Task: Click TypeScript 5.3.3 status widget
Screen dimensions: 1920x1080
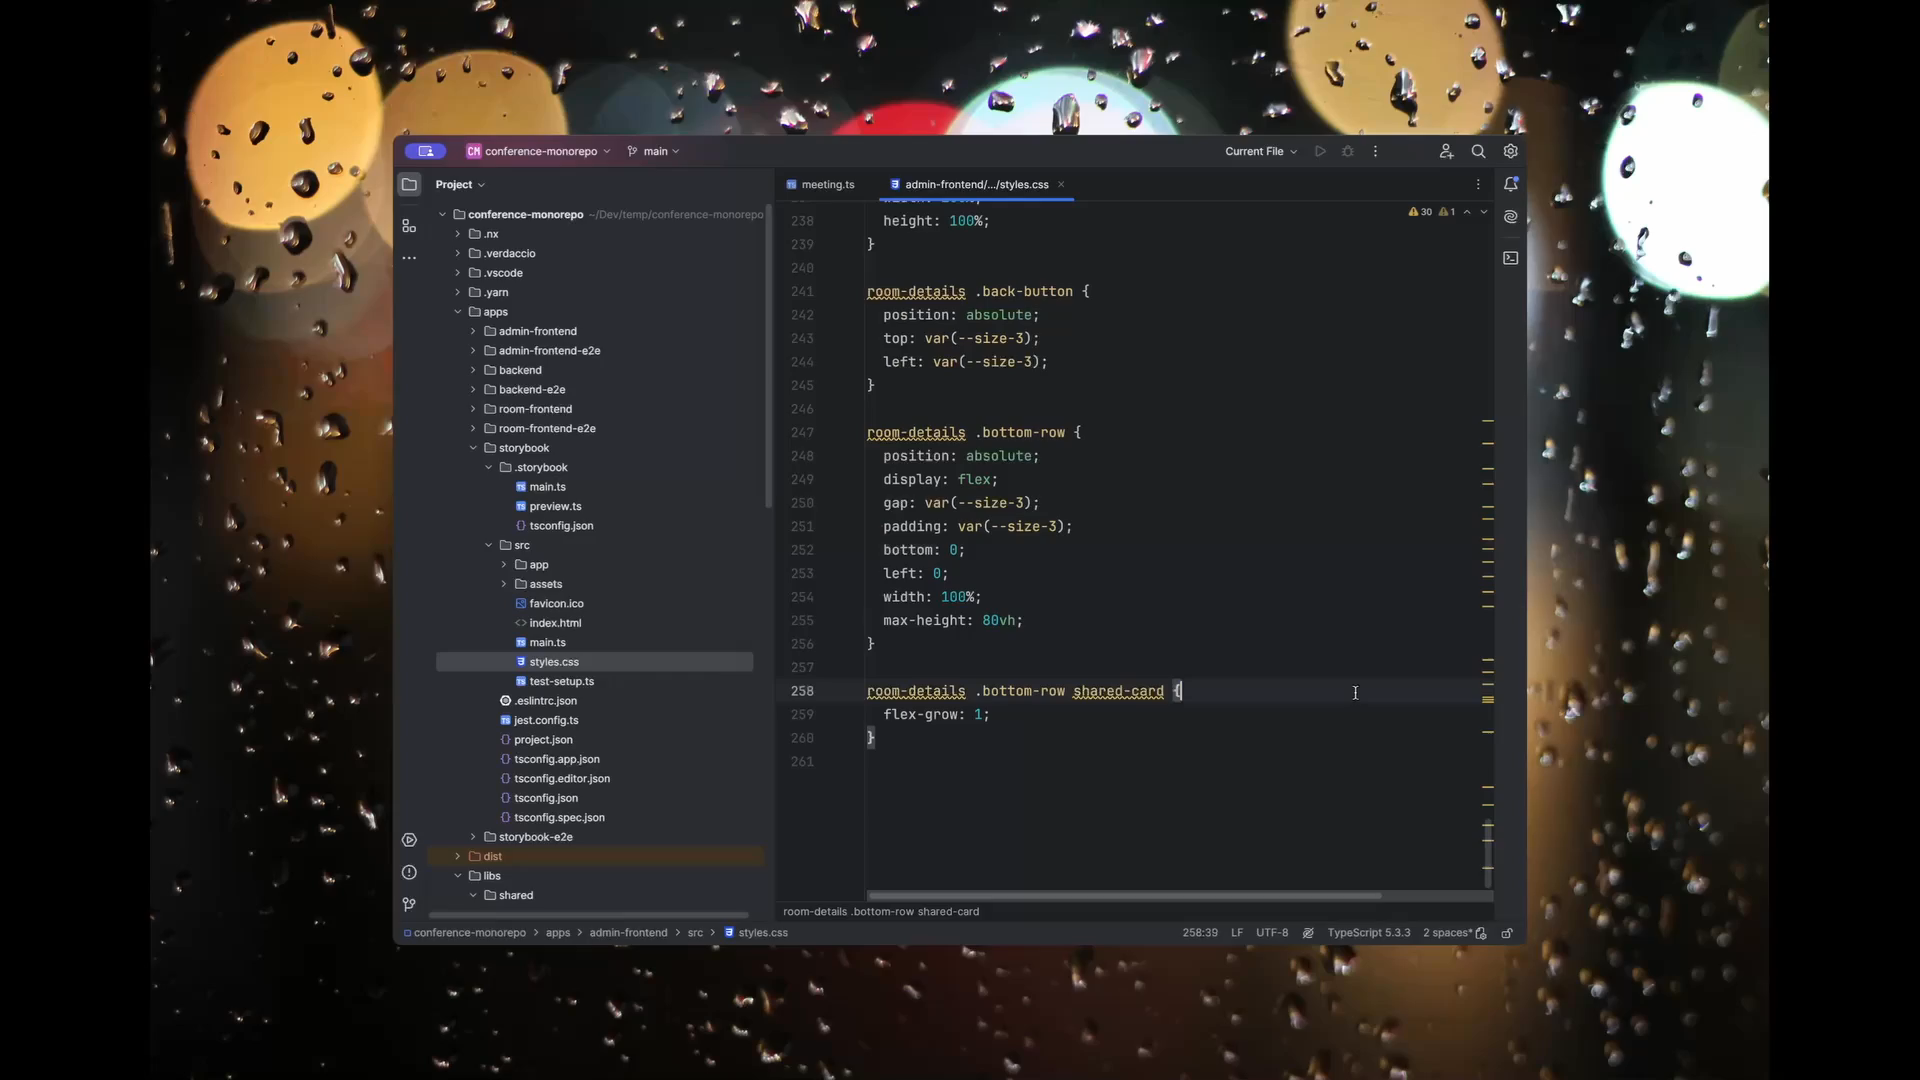Action: pos(1369,933)
